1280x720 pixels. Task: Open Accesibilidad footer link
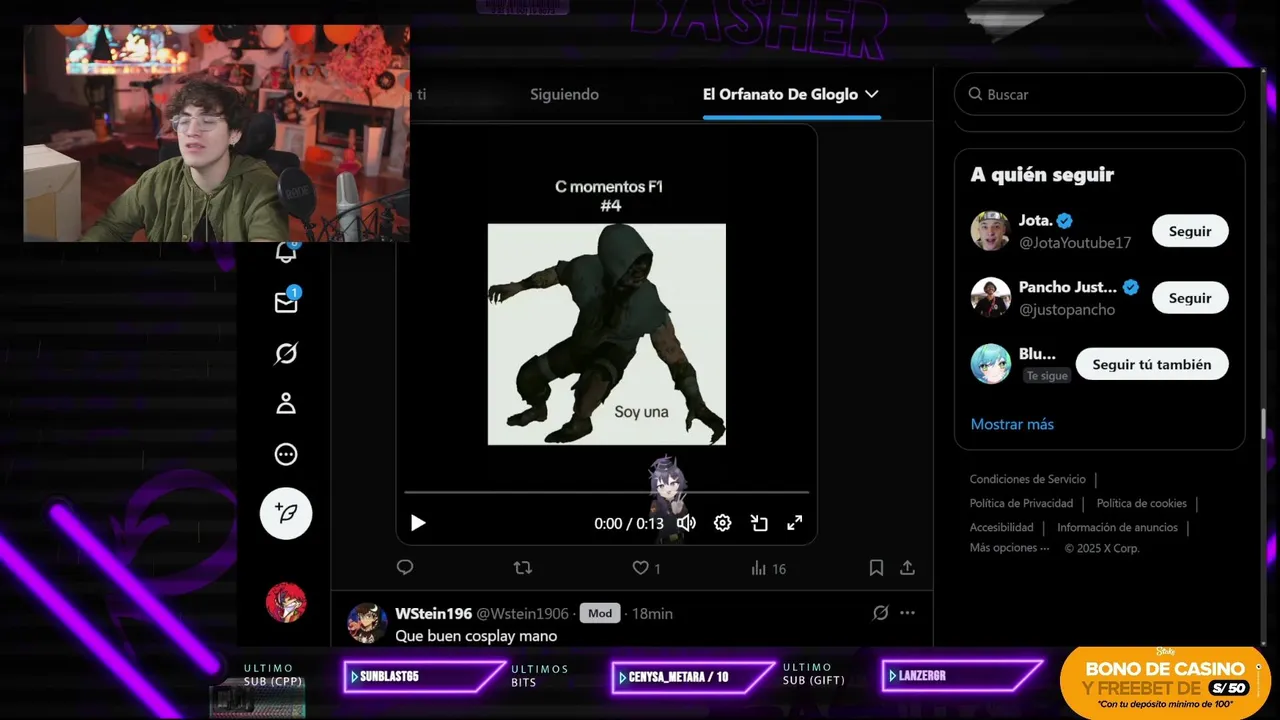[x=1001, y=527]
